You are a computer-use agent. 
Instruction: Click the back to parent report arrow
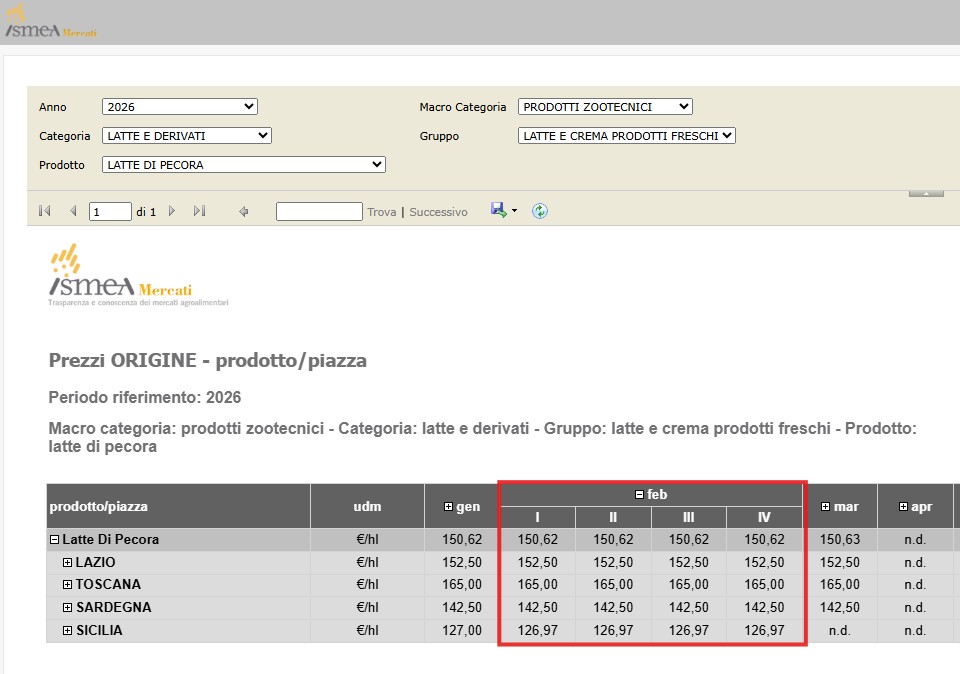click(244, 212)
